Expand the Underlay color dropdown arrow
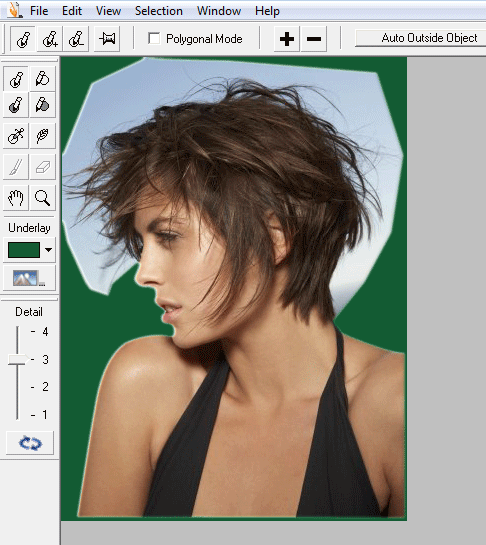 point(48,250)
